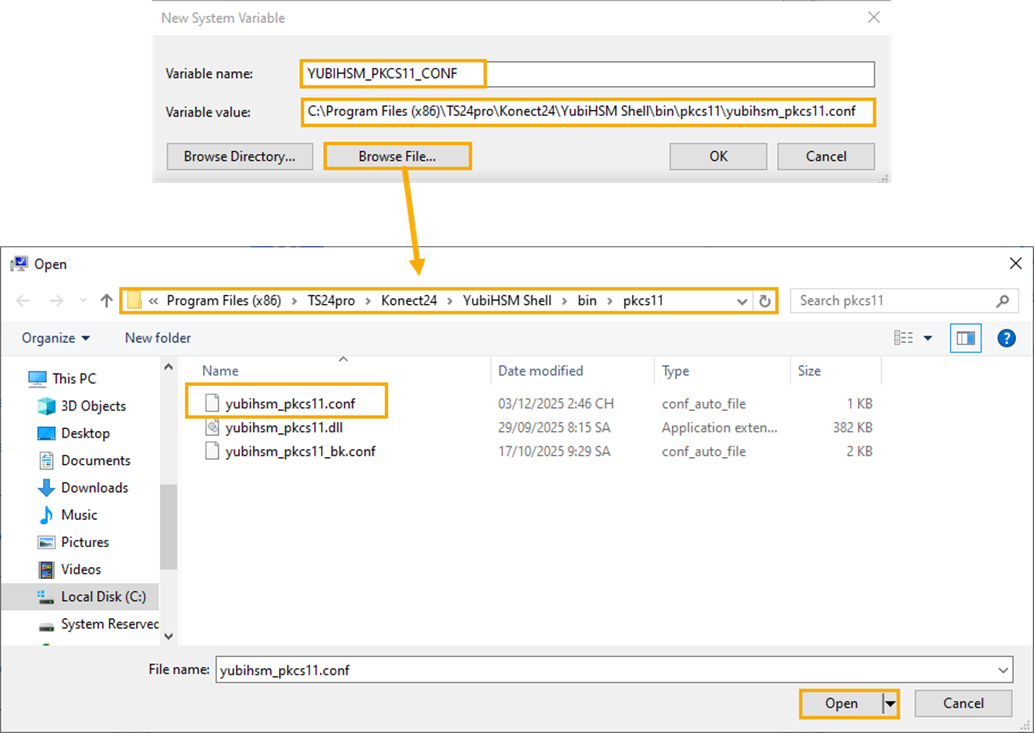Click Program Files (x86) in breadcrumb
Viewport: 1034px width, 733px height.
coord(224,301)
